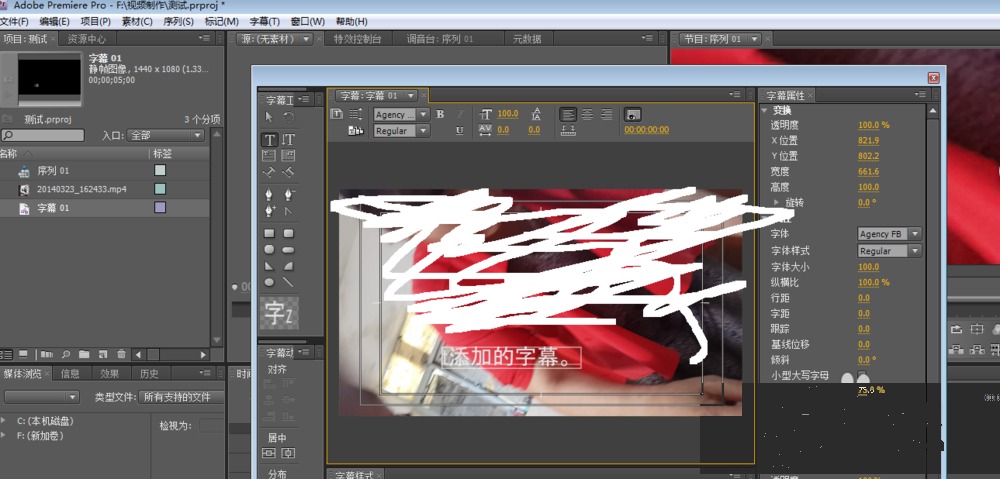Select the Rotation tool

click(288, 117)
